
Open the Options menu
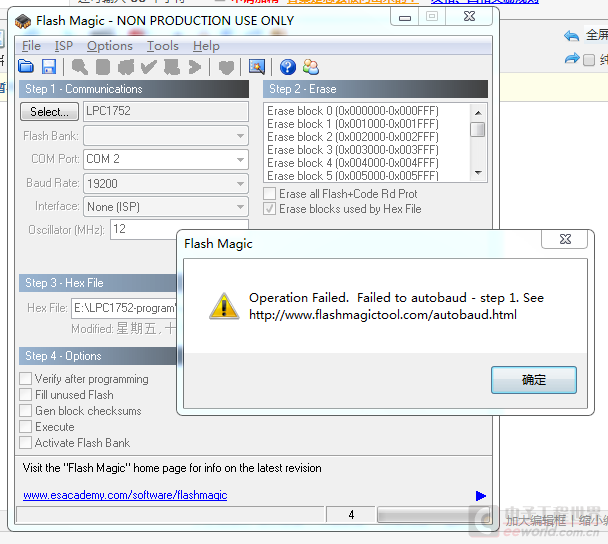tap(110, 46)
